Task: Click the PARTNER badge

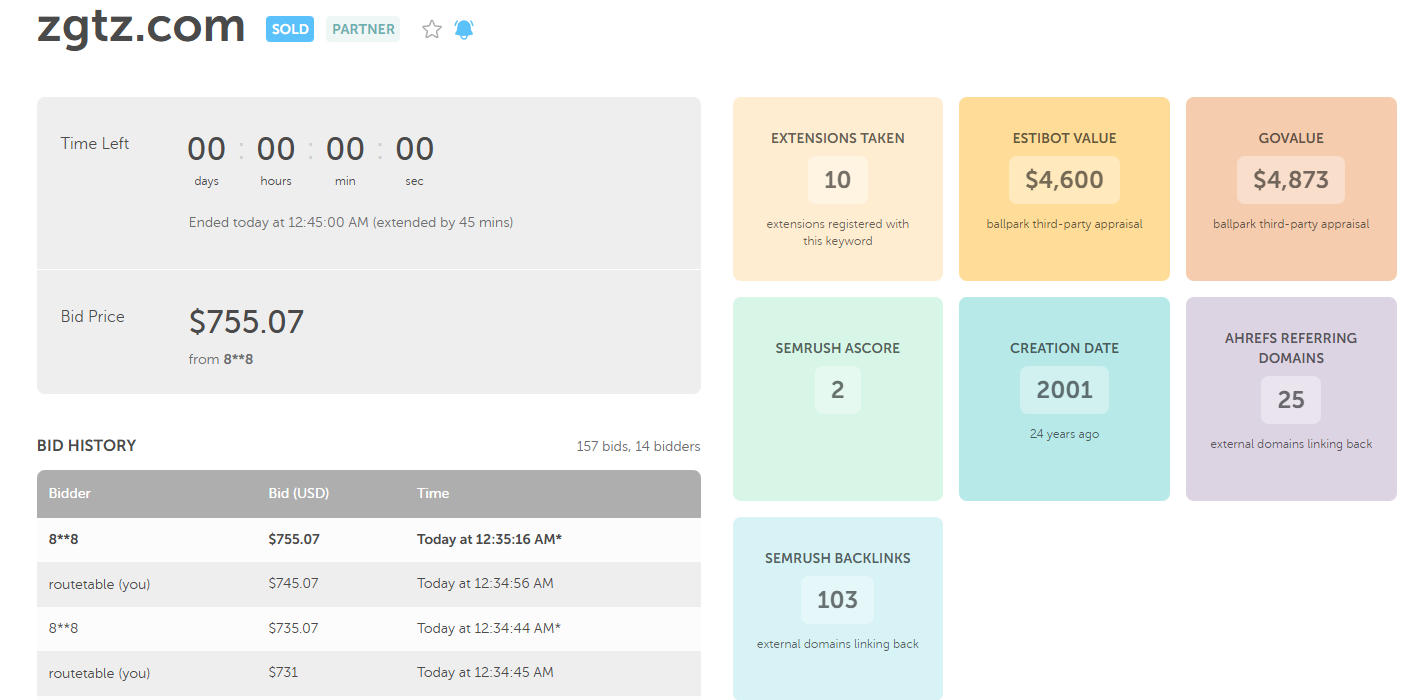Action: tap(363, 29)
